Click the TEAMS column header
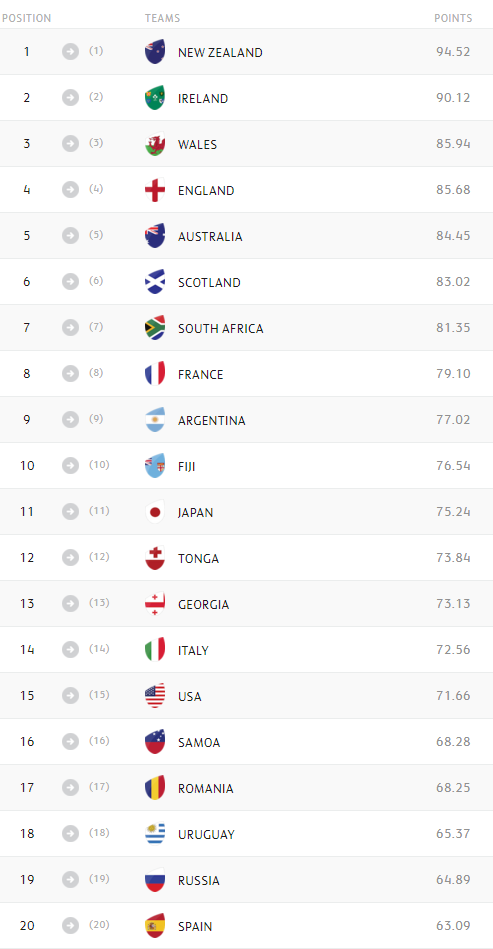493x949 pixels. click(x=163, y=18)
